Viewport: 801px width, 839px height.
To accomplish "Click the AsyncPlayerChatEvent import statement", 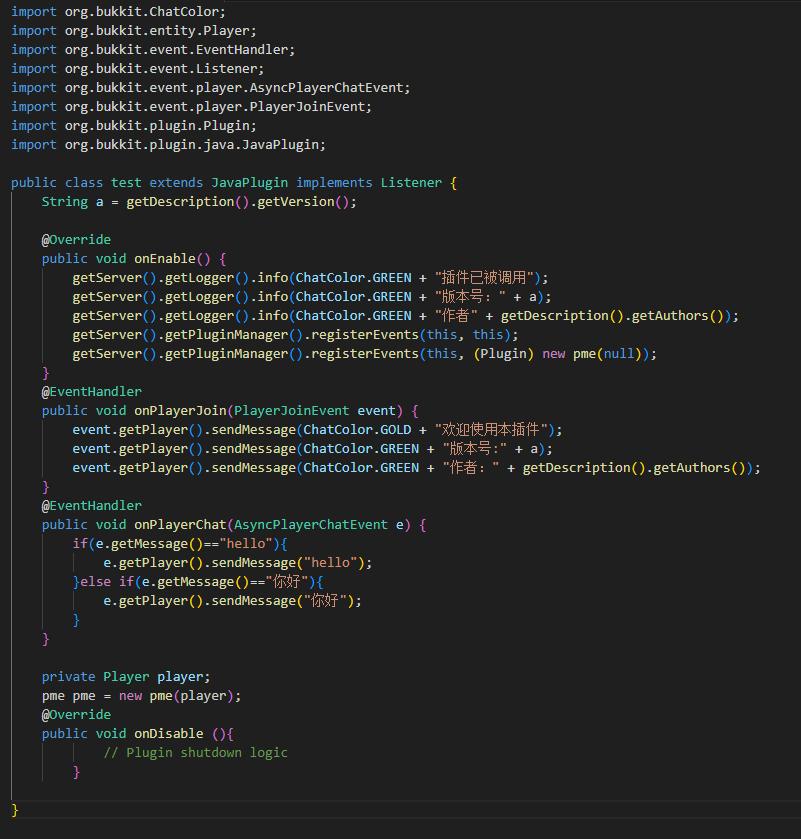I will click(x=210, y=88).
